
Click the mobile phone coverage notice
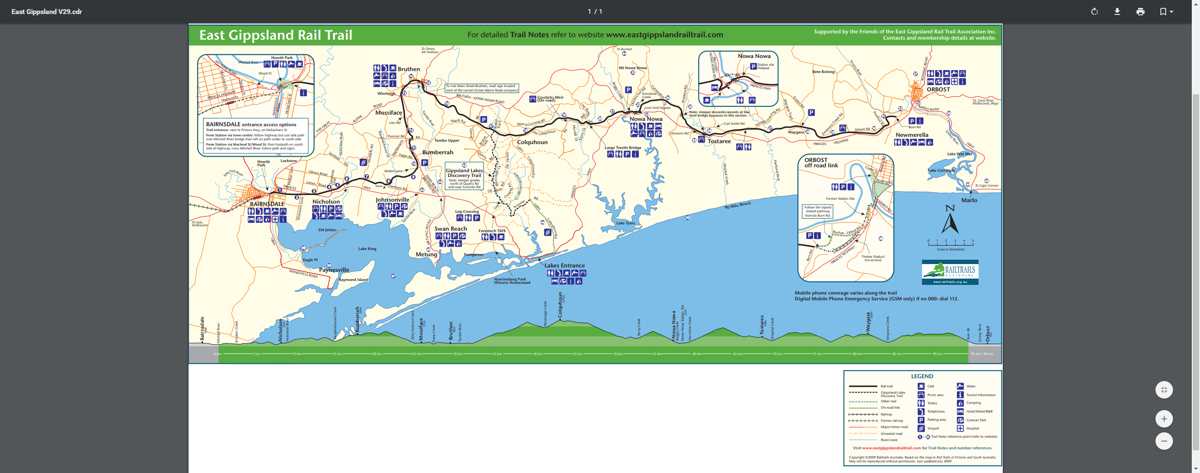click(x=876, y=296)
